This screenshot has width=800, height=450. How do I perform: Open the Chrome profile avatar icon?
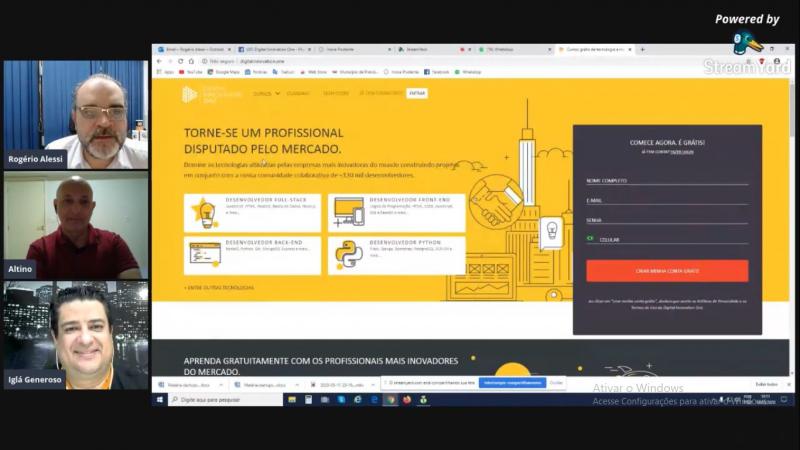pos(777,61)
